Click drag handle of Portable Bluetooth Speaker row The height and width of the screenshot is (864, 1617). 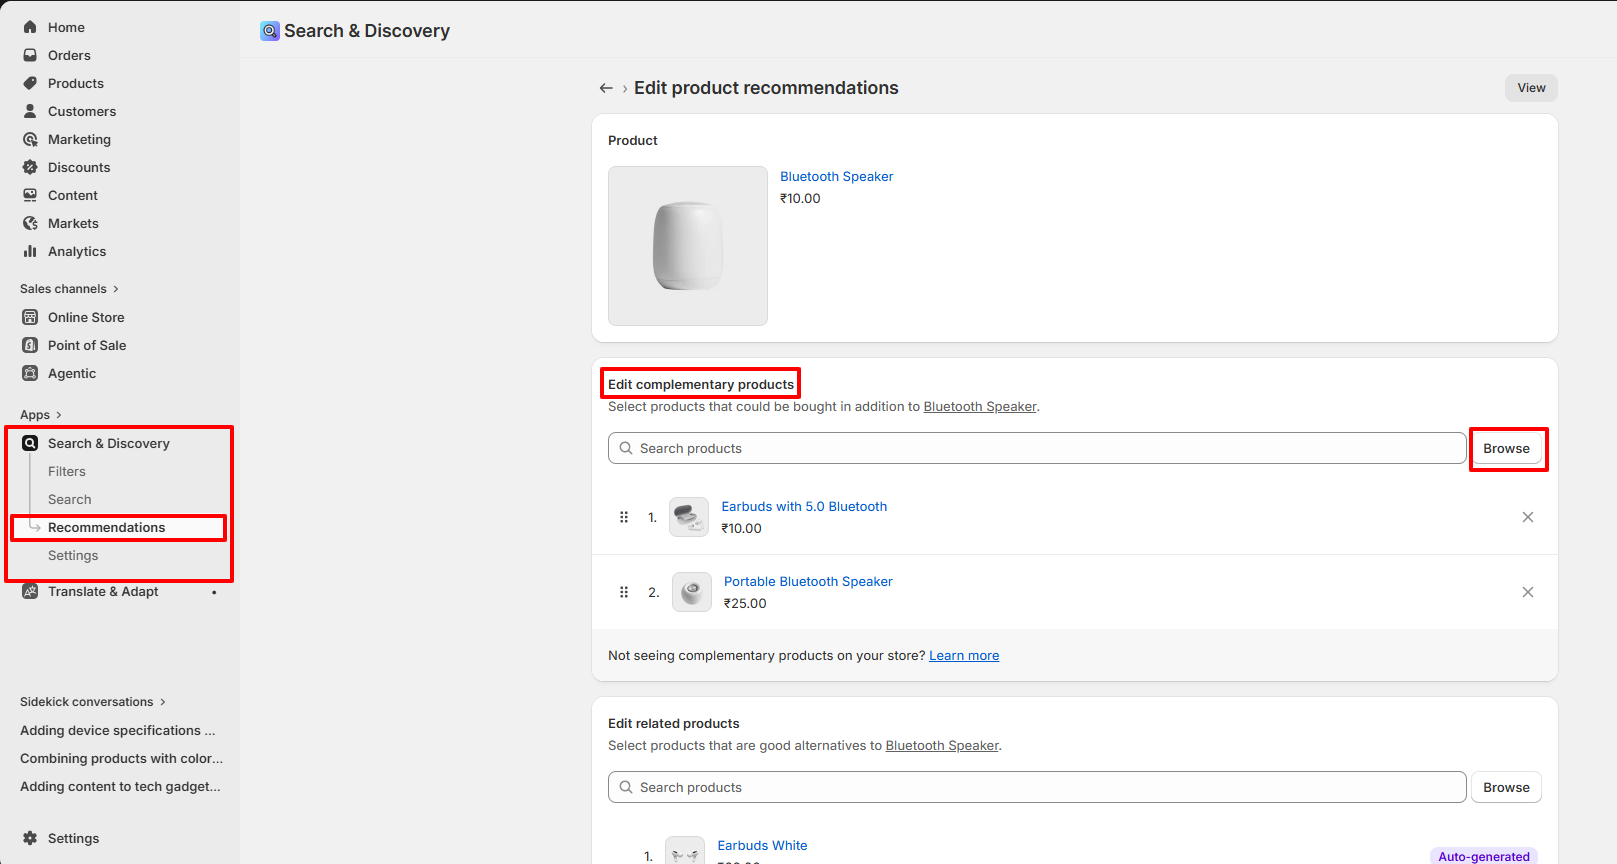(624, 592)
